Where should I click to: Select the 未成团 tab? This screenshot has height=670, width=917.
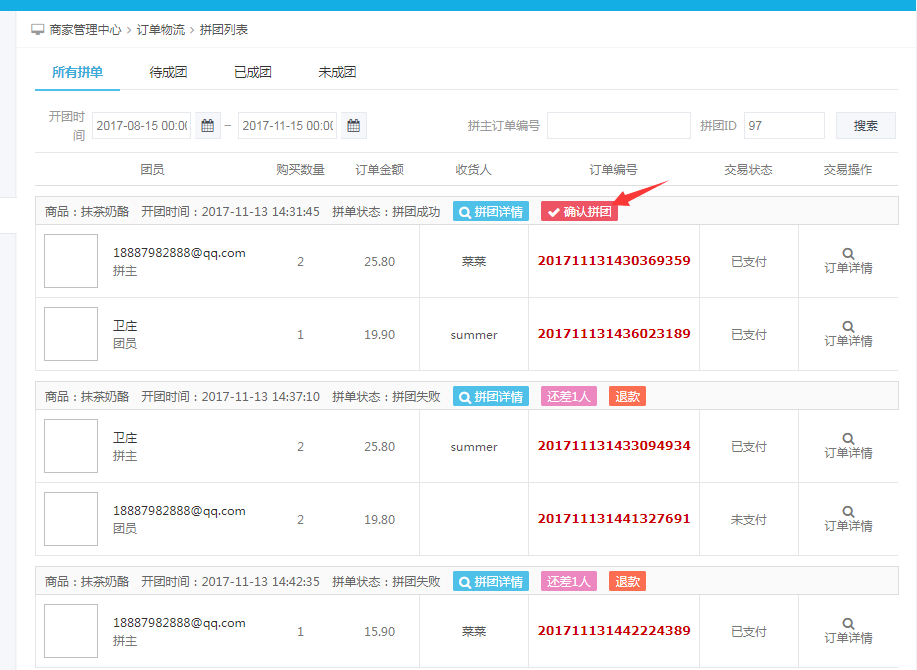[337, 73]
